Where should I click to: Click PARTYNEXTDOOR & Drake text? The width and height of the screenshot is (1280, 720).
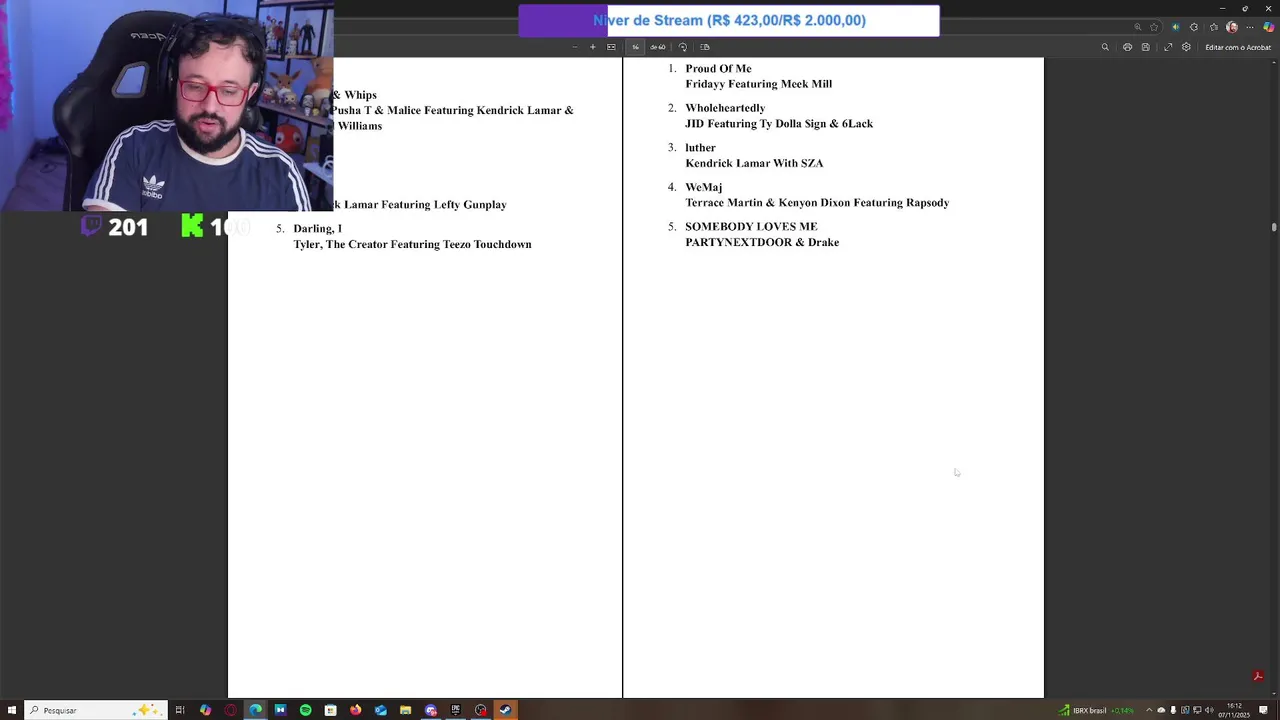coord(762,242)
